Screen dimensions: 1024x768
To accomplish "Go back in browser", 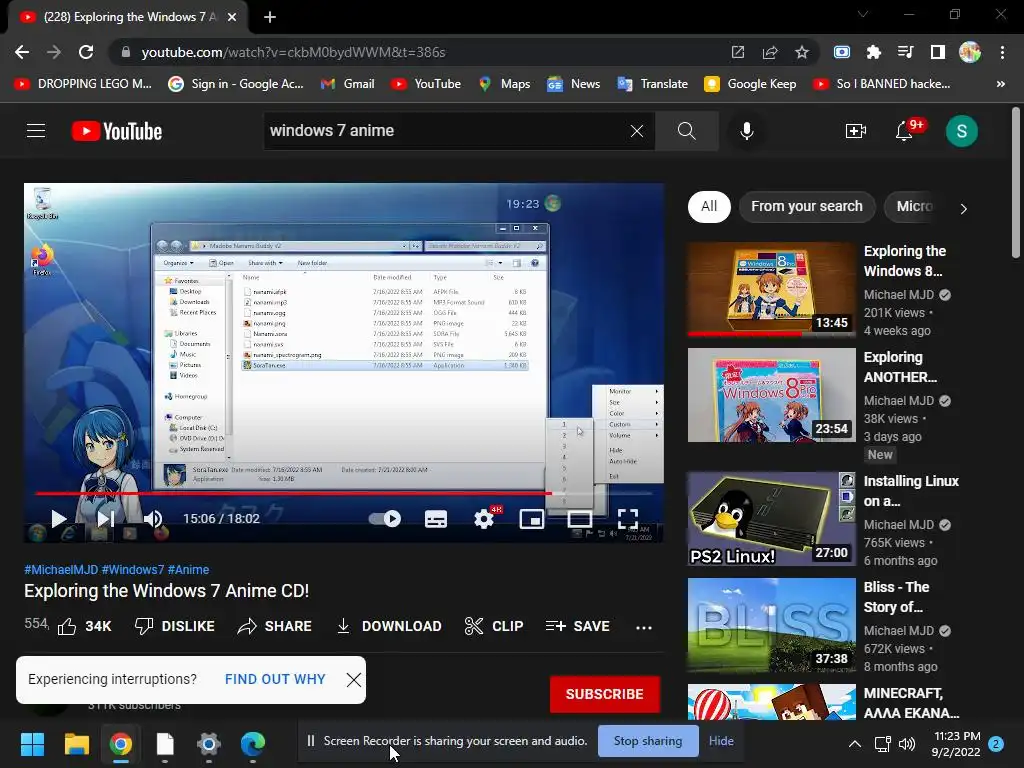I will point(22,52).
